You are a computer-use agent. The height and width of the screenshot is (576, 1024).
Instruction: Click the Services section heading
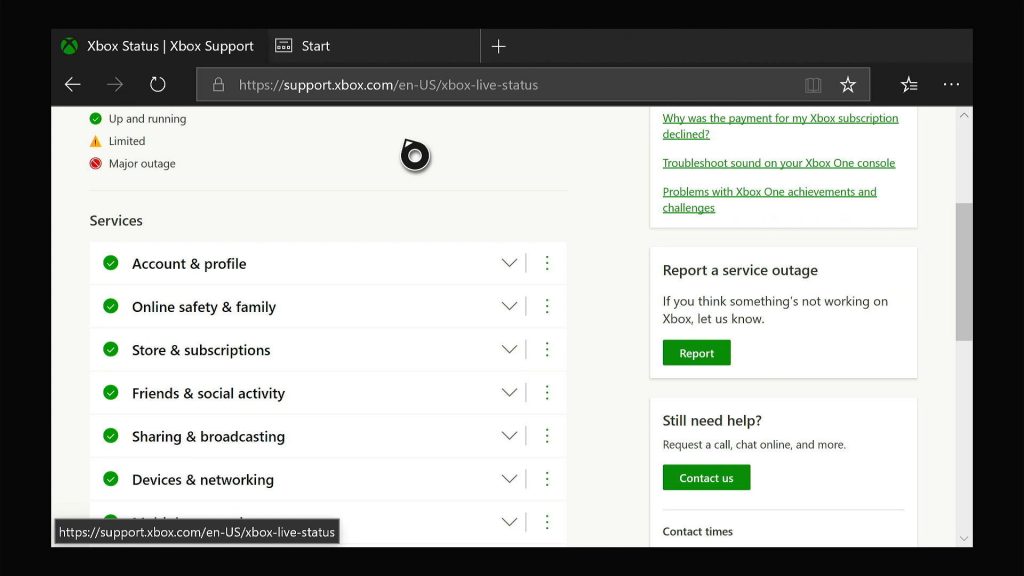tap(116, 221)
